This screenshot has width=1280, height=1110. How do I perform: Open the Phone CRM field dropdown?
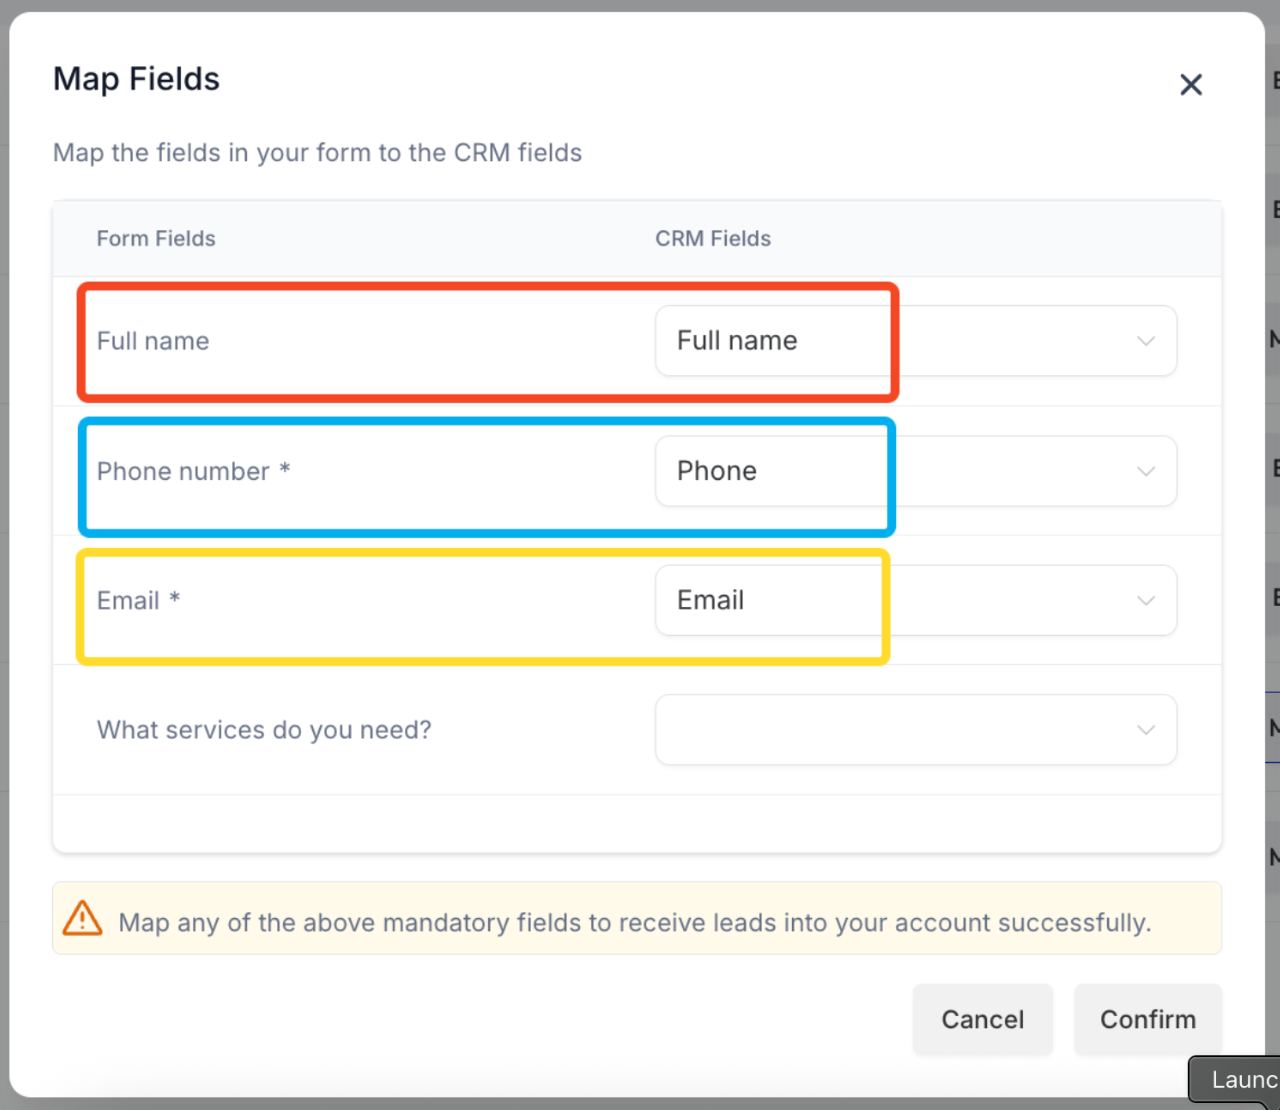point(916,471)
